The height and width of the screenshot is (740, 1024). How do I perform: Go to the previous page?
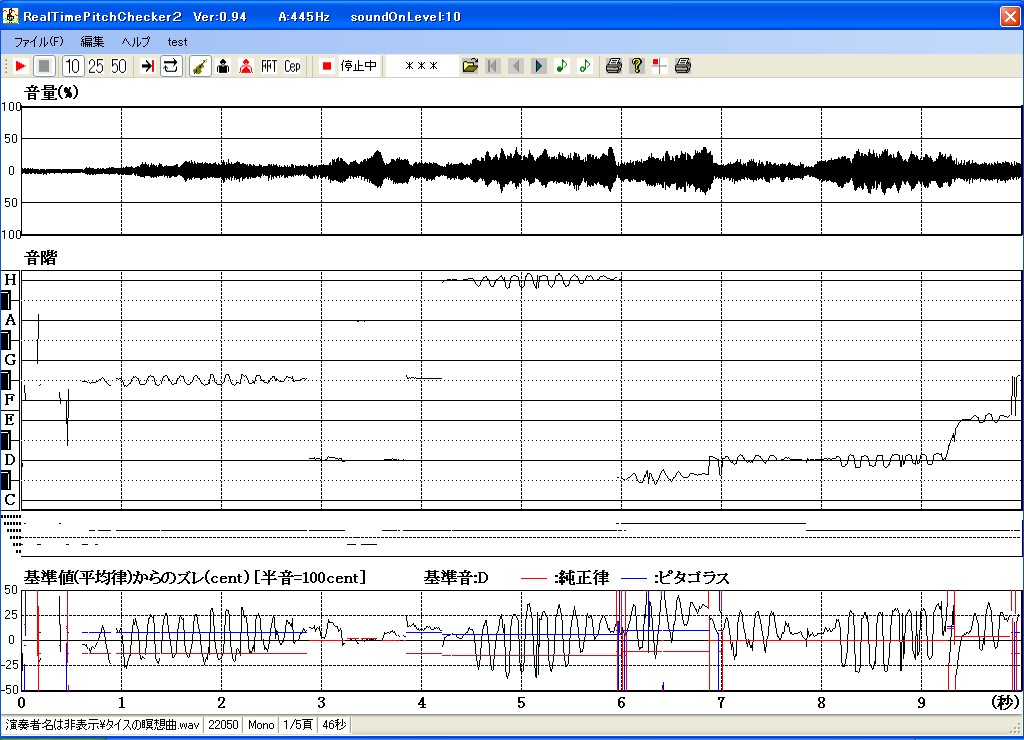point(516,66)
